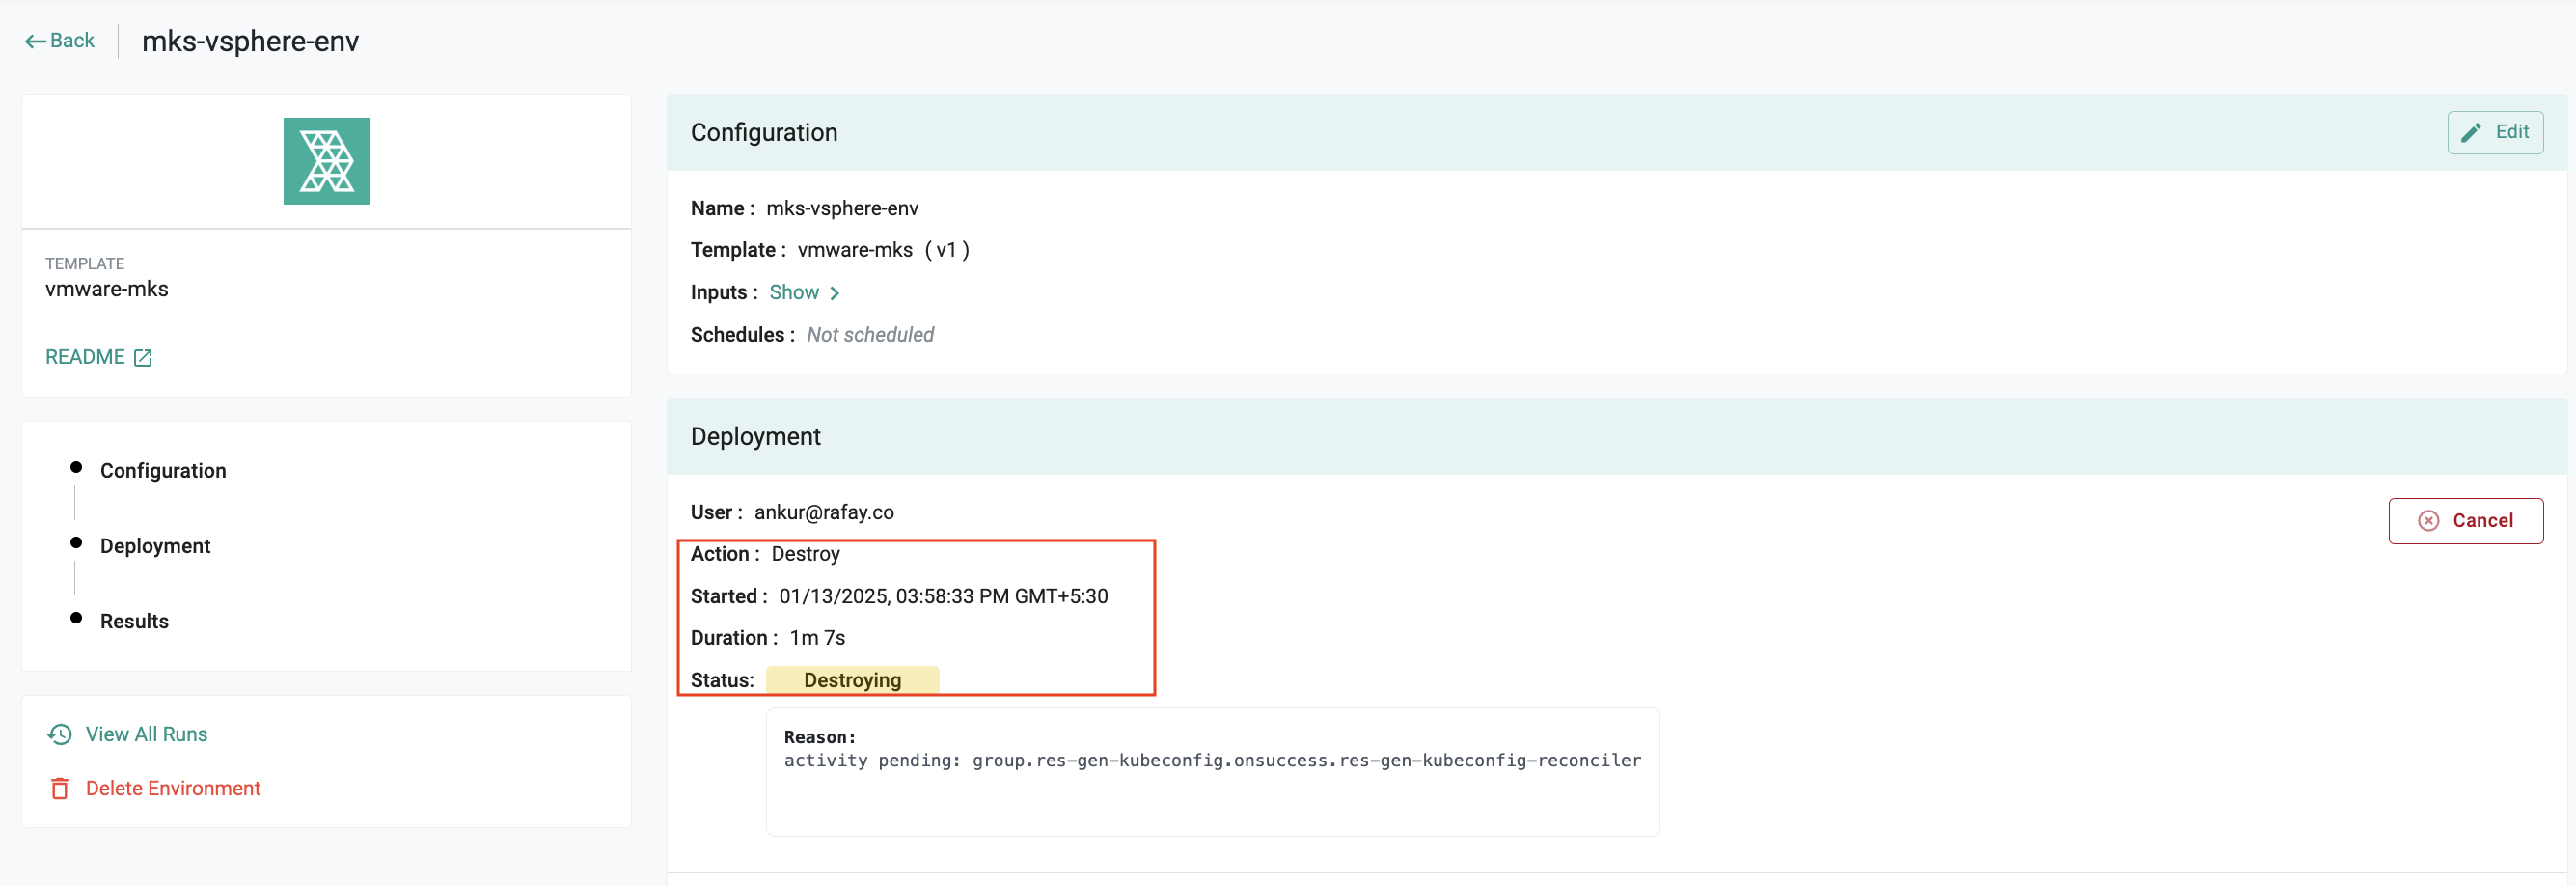Click the Duration value 1m 7s
2576x886 pixels.
tap(817, 638)
